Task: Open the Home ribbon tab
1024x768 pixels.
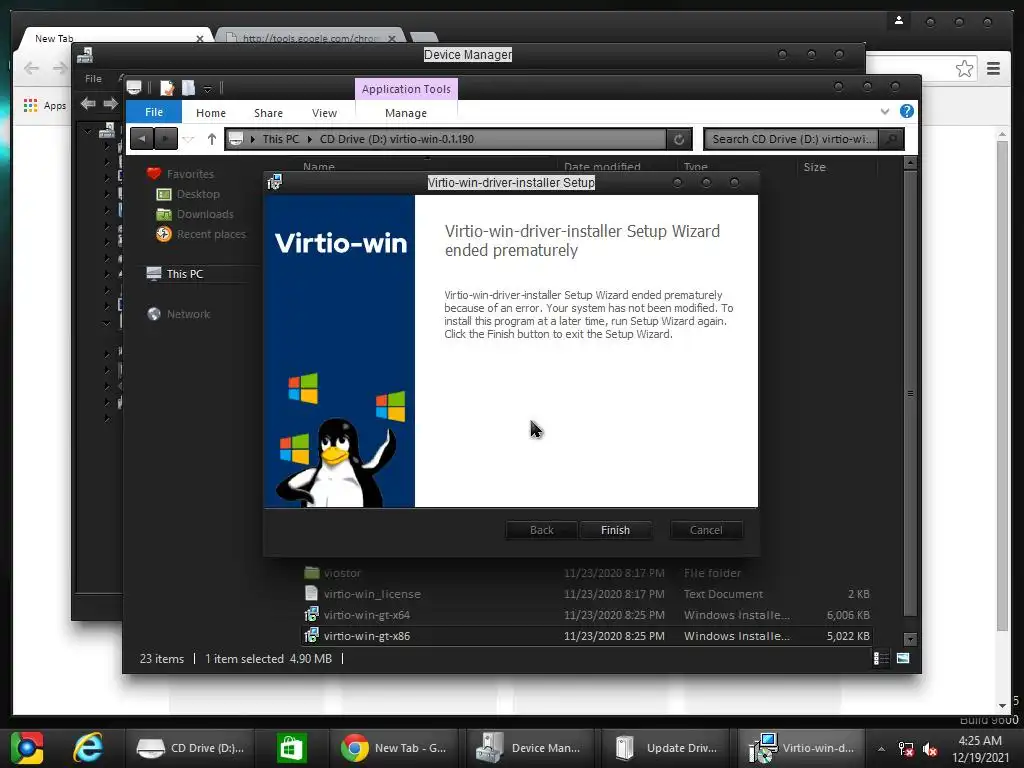Action: (210, 113)
